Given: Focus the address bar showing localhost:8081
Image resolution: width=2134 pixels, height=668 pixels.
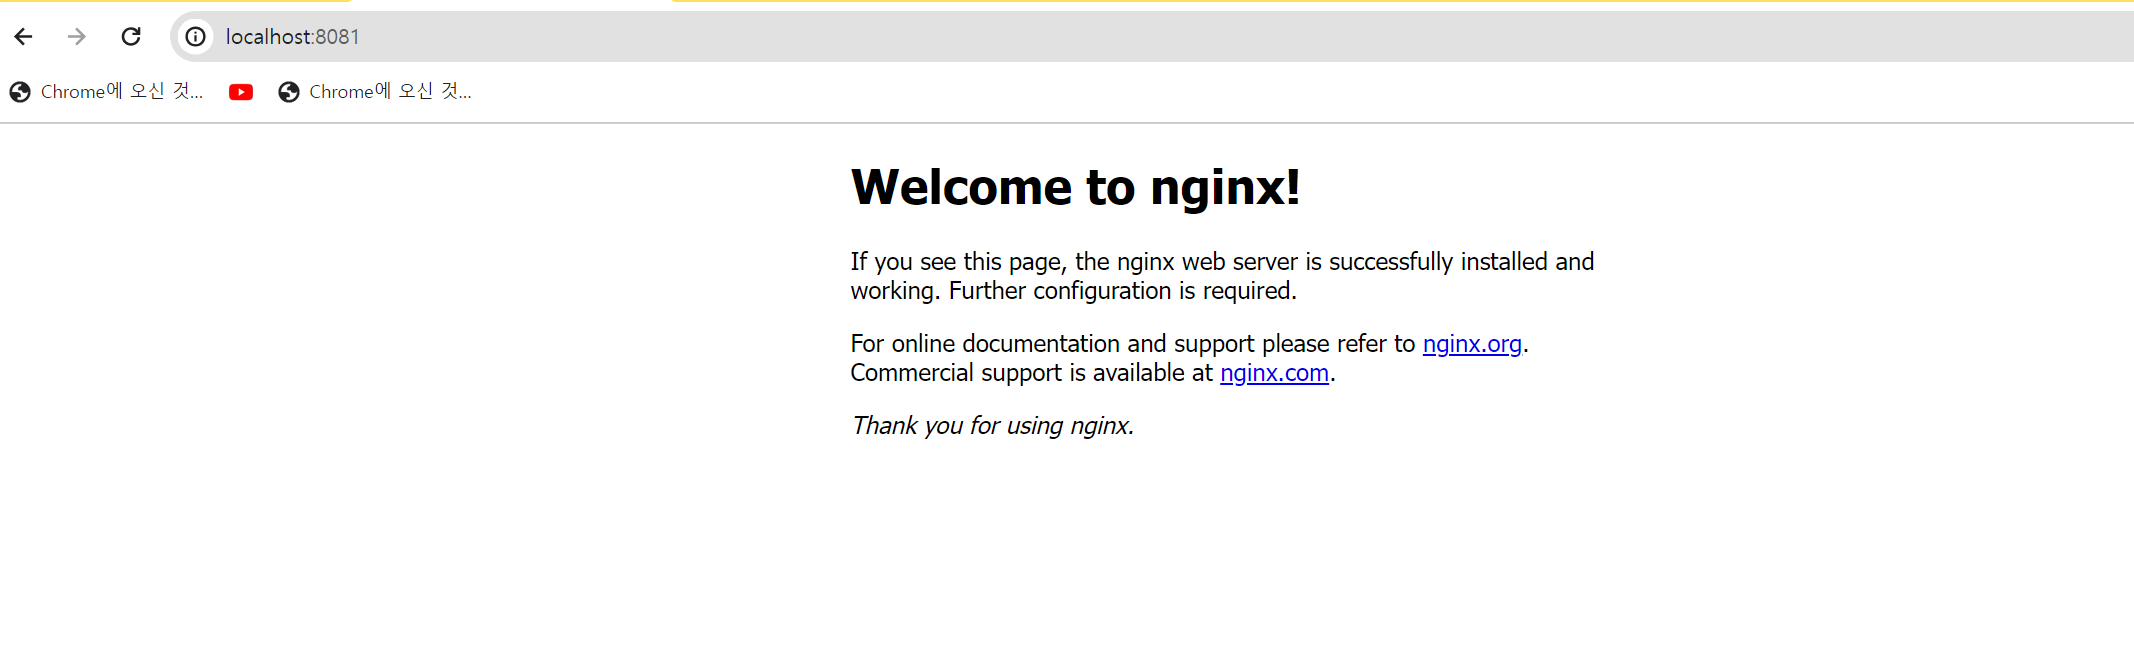Looking at the screenshot, I should (1150, 37).
